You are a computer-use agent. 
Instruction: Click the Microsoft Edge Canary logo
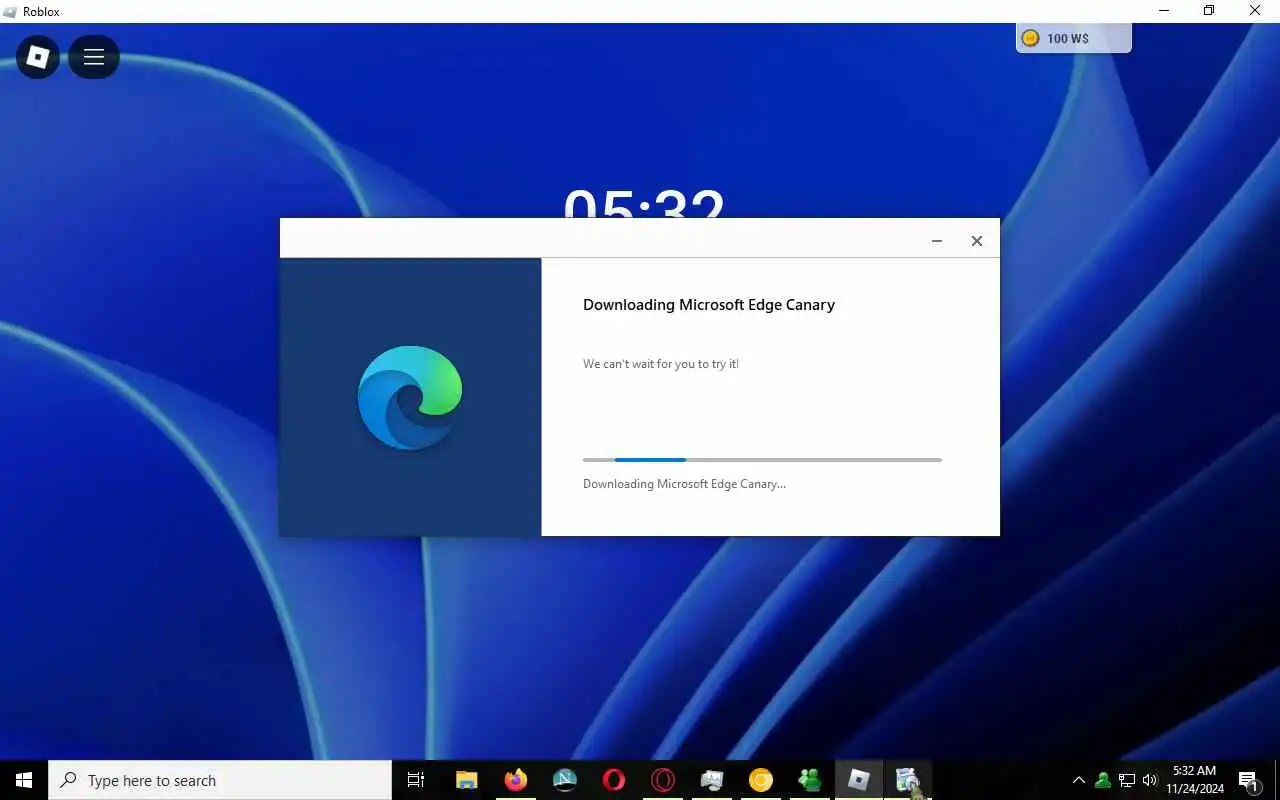click(410, 397)
